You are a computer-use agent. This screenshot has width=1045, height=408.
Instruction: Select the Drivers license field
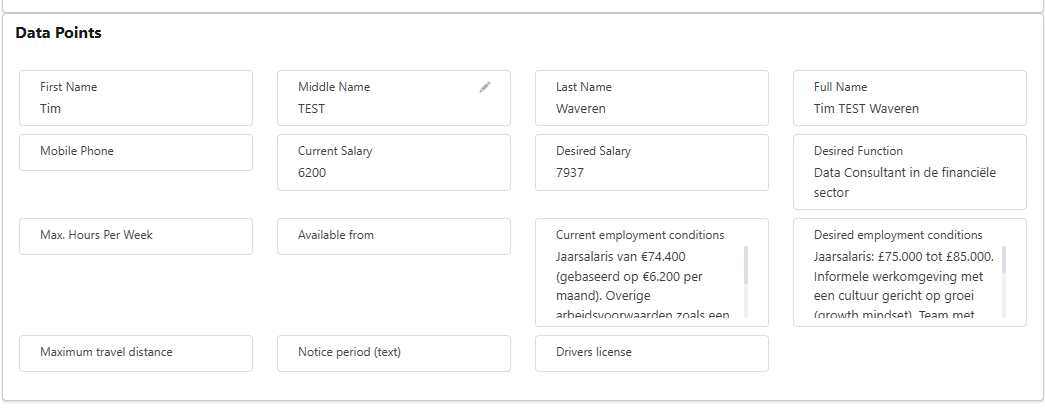click(651, 353)
